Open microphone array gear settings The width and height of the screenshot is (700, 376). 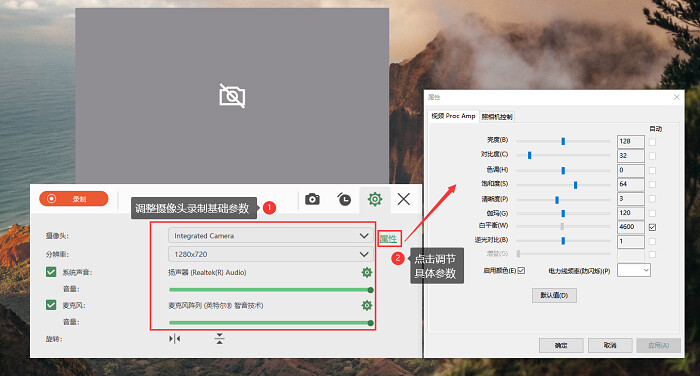tap(367, 305)
